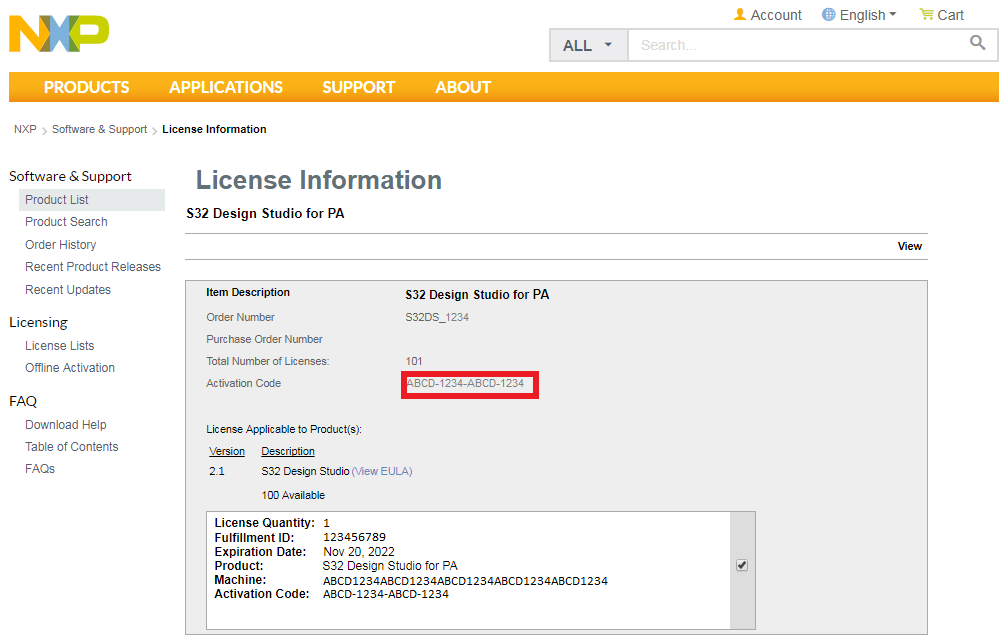Open the ABOUT menu
Image resolution: width=1004 pixels, height=642 pixels.
463,87
